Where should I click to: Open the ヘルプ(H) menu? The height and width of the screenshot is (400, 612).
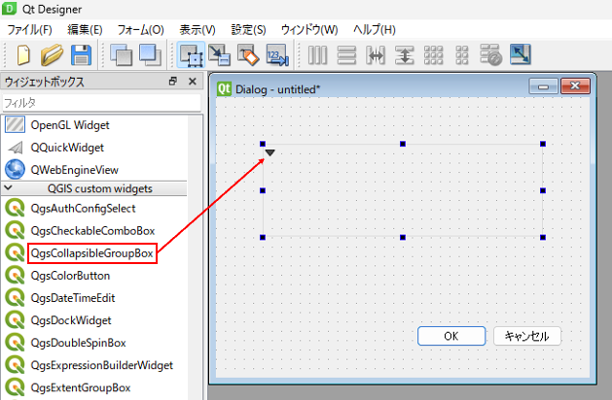point(374,30)
